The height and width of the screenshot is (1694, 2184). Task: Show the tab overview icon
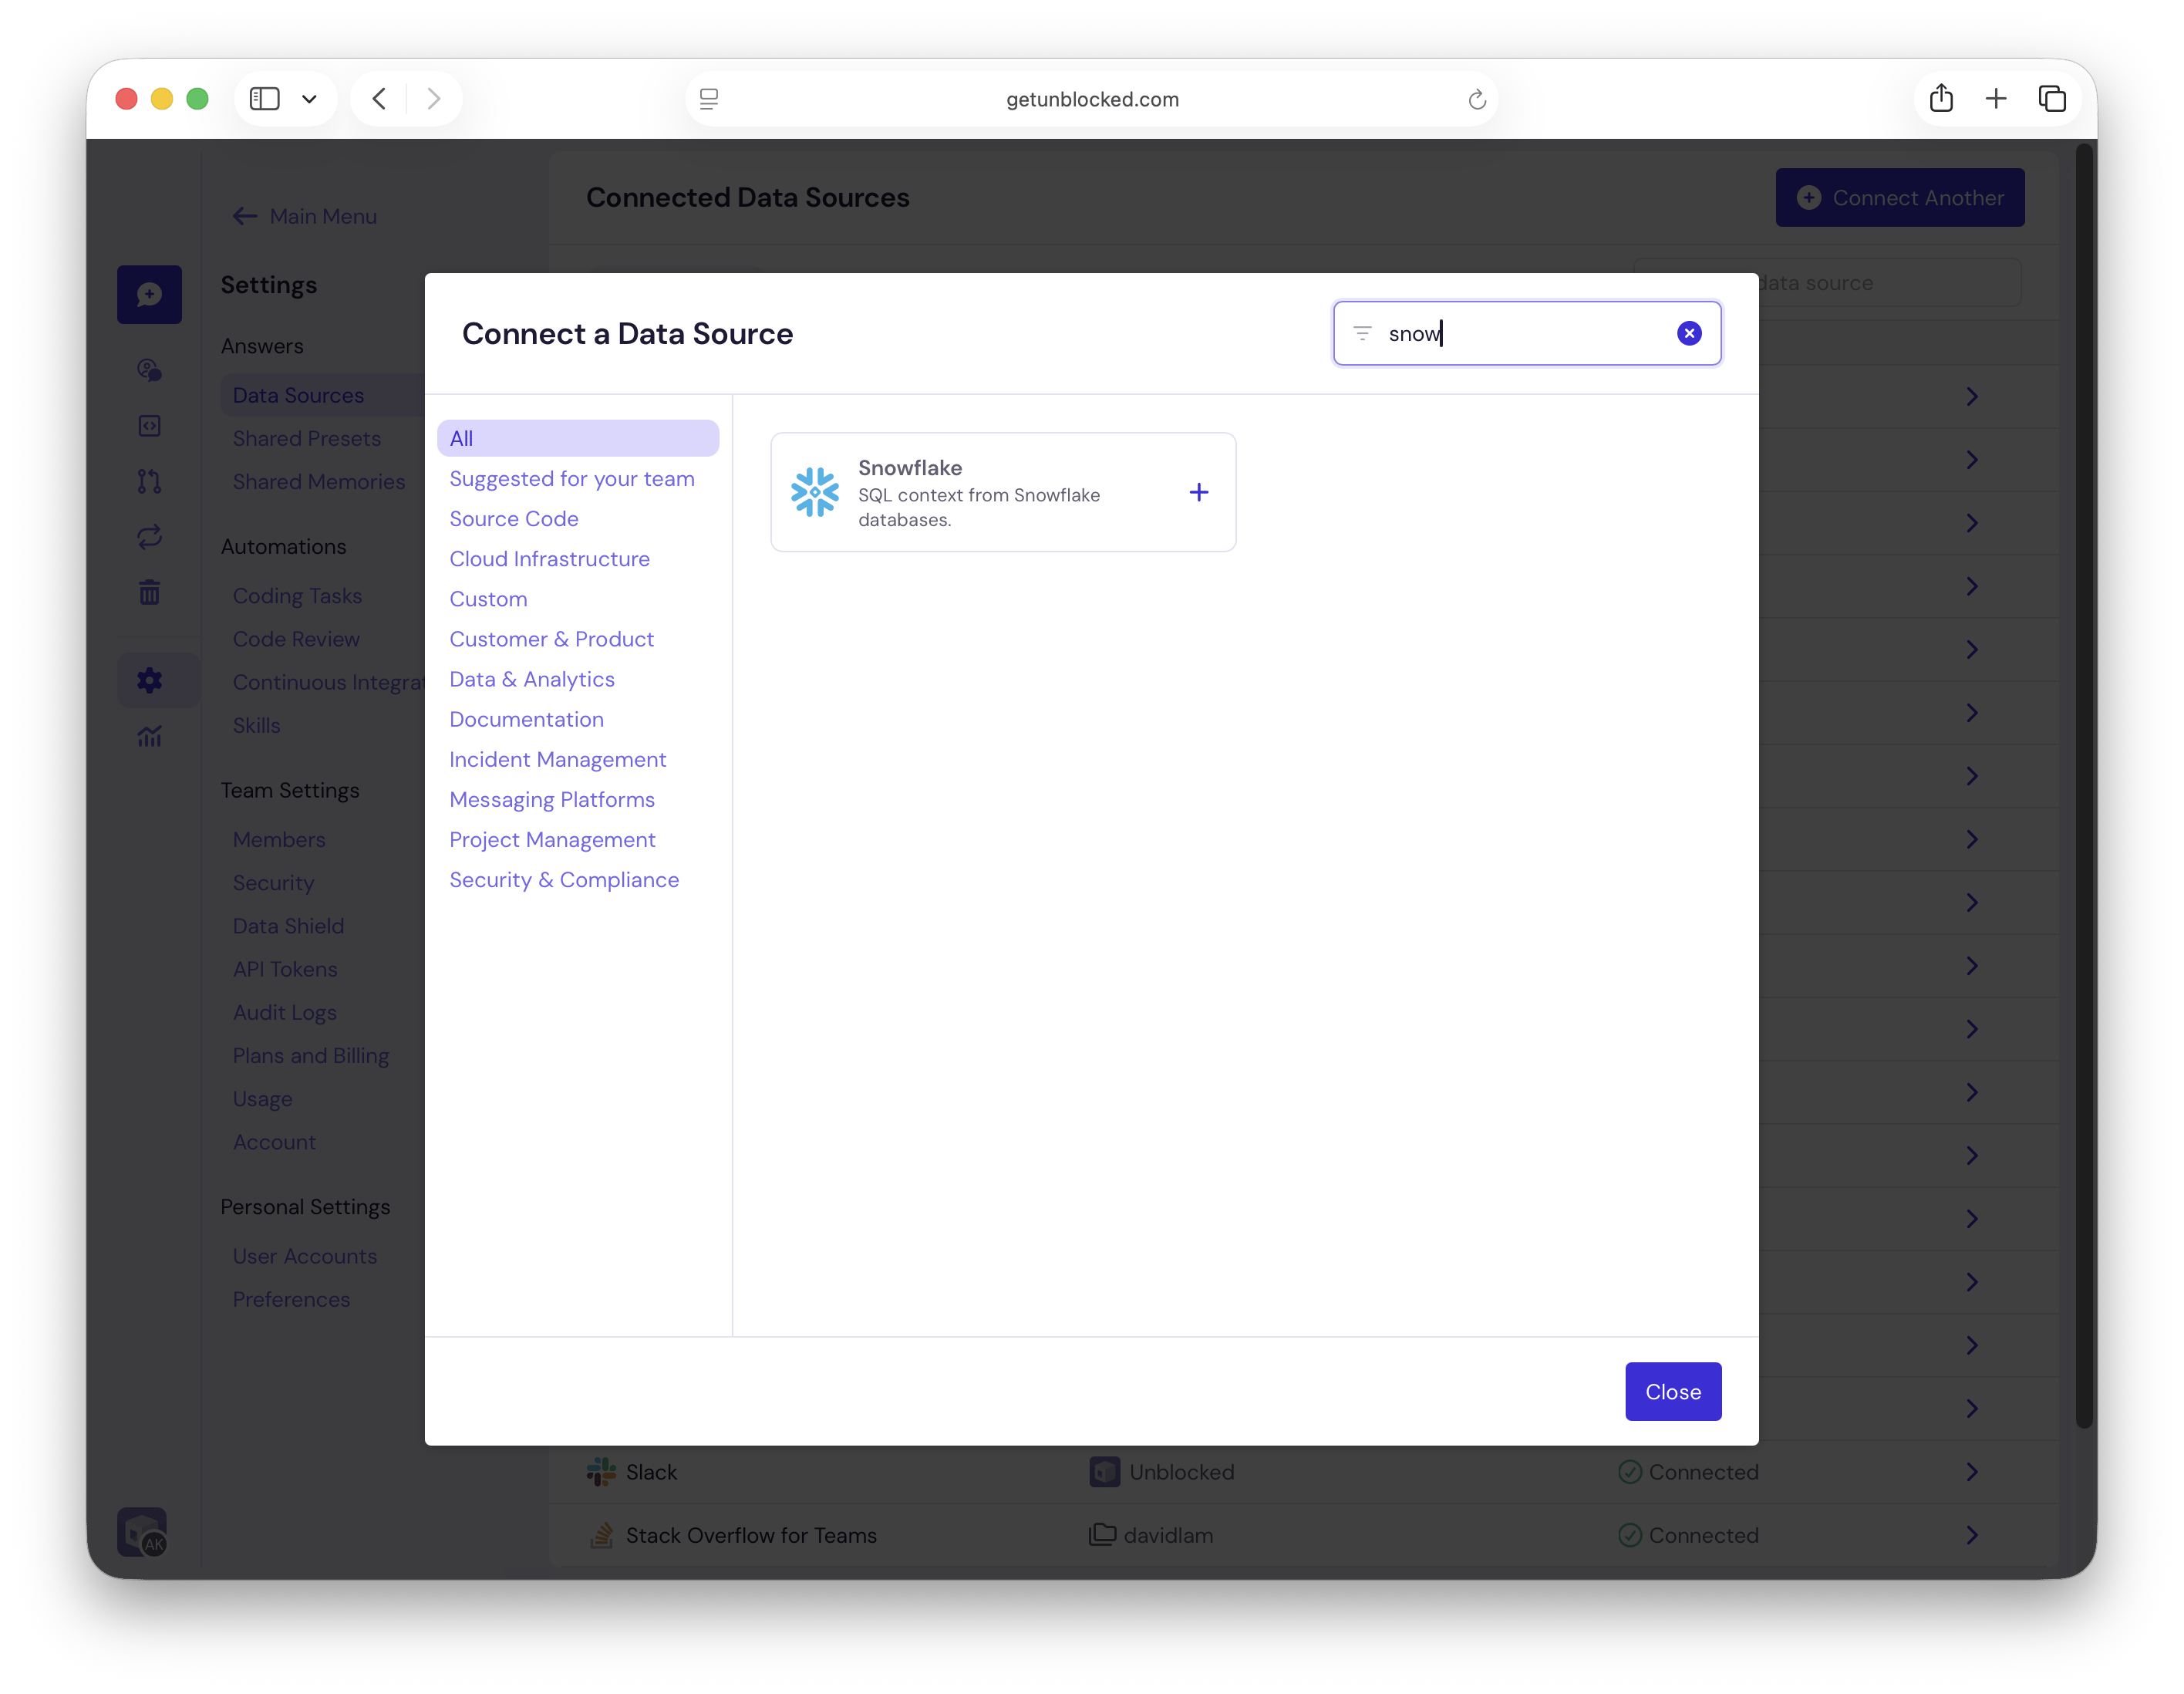point(2051,98)
